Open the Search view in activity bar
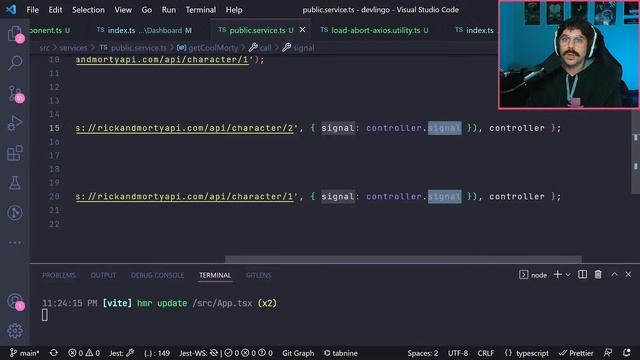 15,63
